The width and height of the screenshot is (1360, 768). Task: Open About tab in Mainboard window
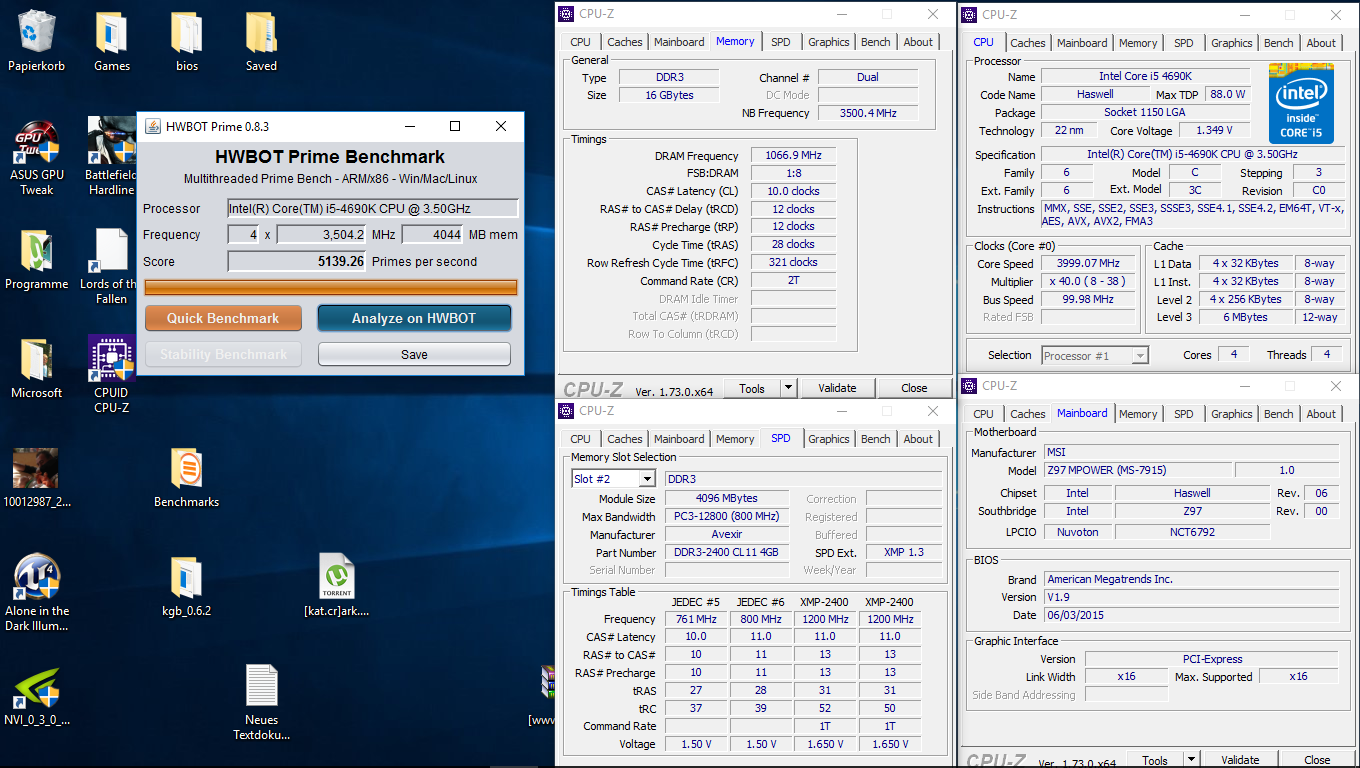(1321, 414)
